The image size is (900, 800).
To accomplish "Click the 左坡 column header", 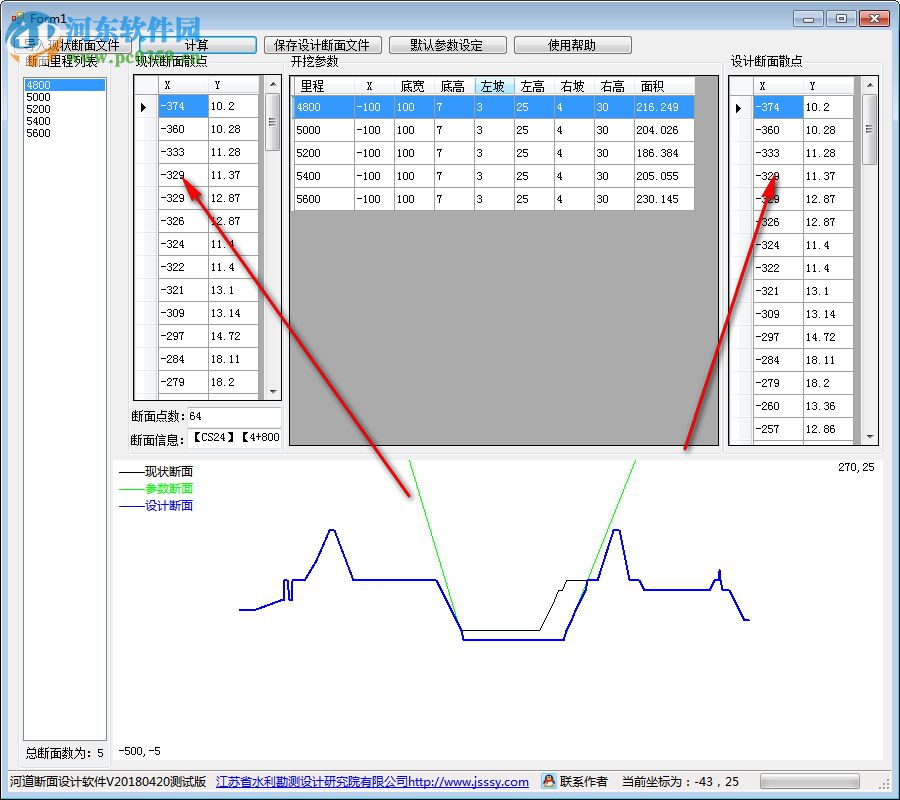I will (x=494, y=86).
